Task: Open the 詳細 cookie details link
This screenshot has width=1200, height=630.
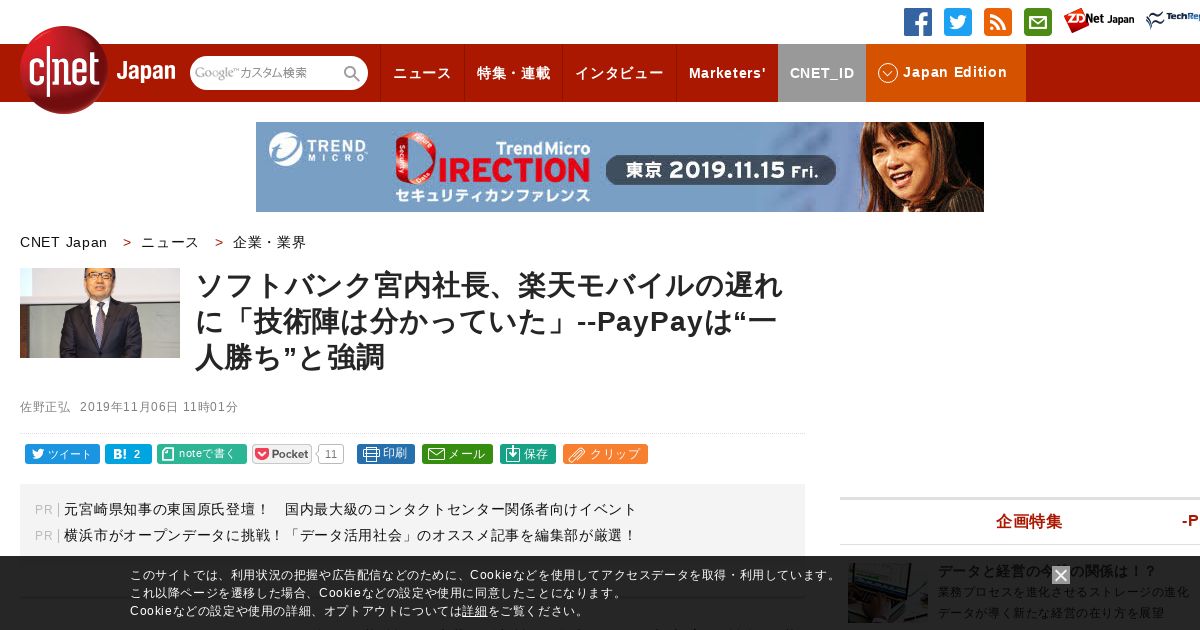Action: [475, 611]
